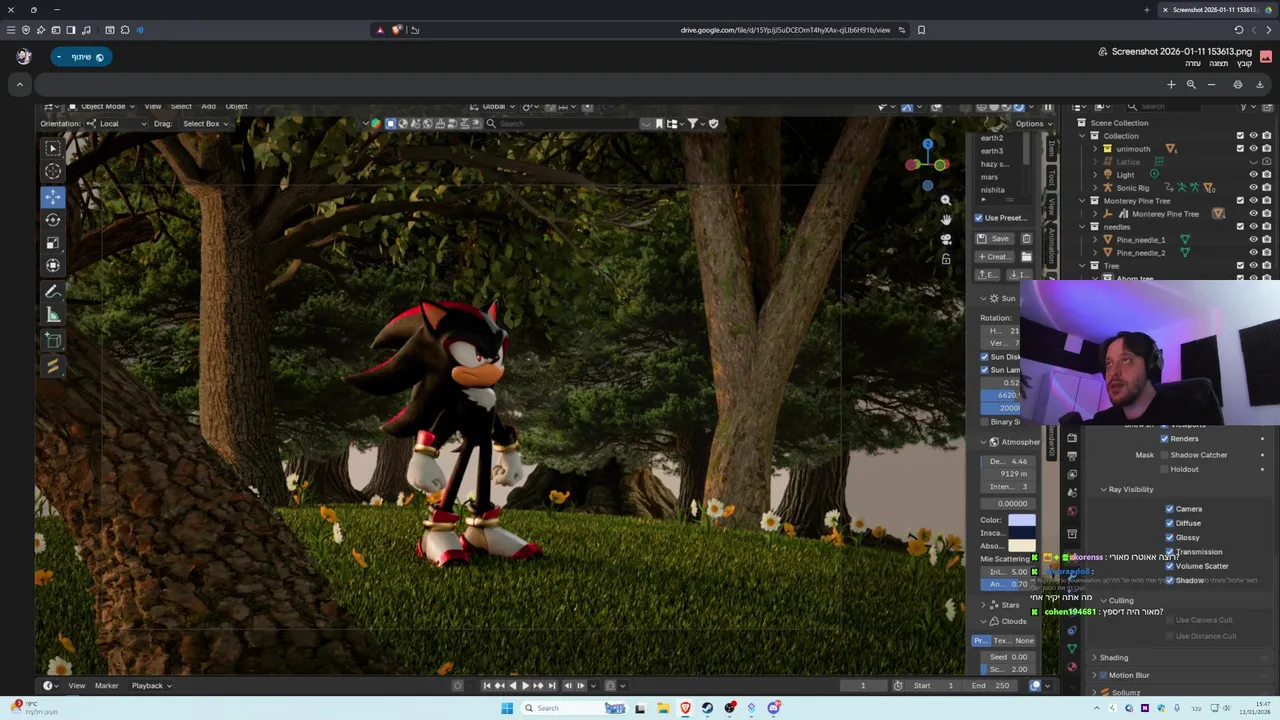Click the Google Drive download icon
The width and height of the screenshot is (1280, 720).
coord(1260,85)
